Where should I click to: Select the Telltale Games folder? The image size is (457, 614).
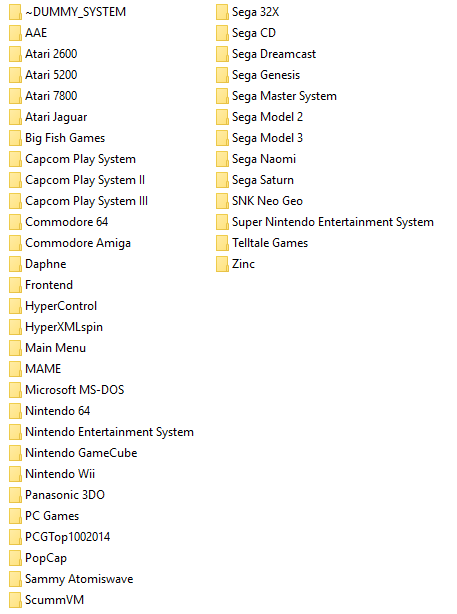[262, 243]
